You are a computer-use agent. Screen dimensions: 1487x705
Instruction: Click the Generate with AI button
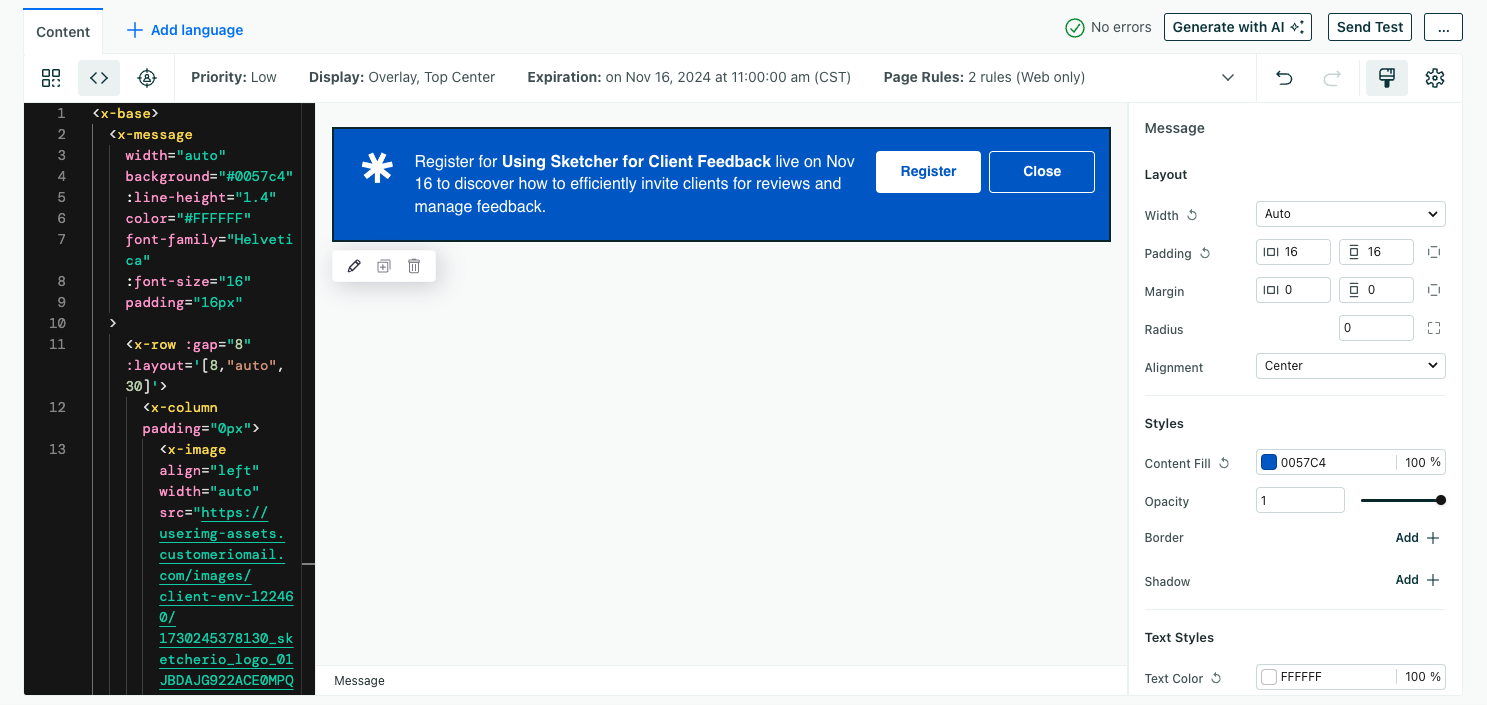[x=1237, y=27]
